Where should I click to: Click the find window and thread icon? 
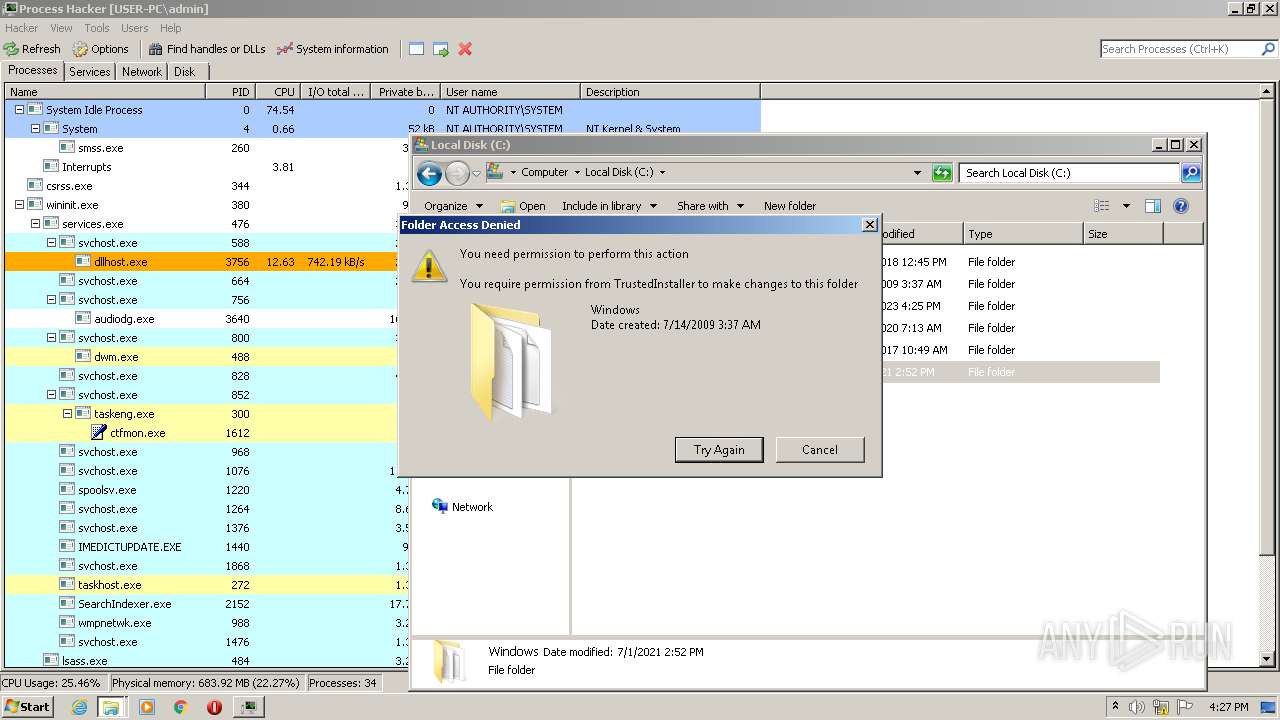pos(440,49)
